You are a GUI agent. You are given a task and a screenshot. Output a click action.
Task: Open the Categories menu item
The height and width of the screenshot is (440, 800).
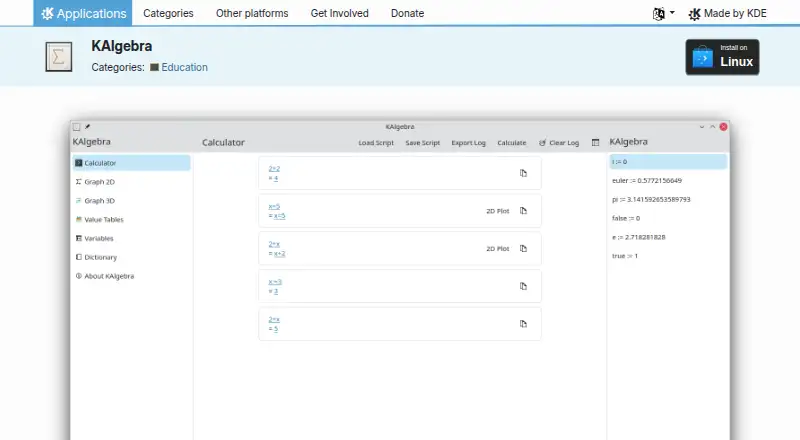click(x=168, y=13)
